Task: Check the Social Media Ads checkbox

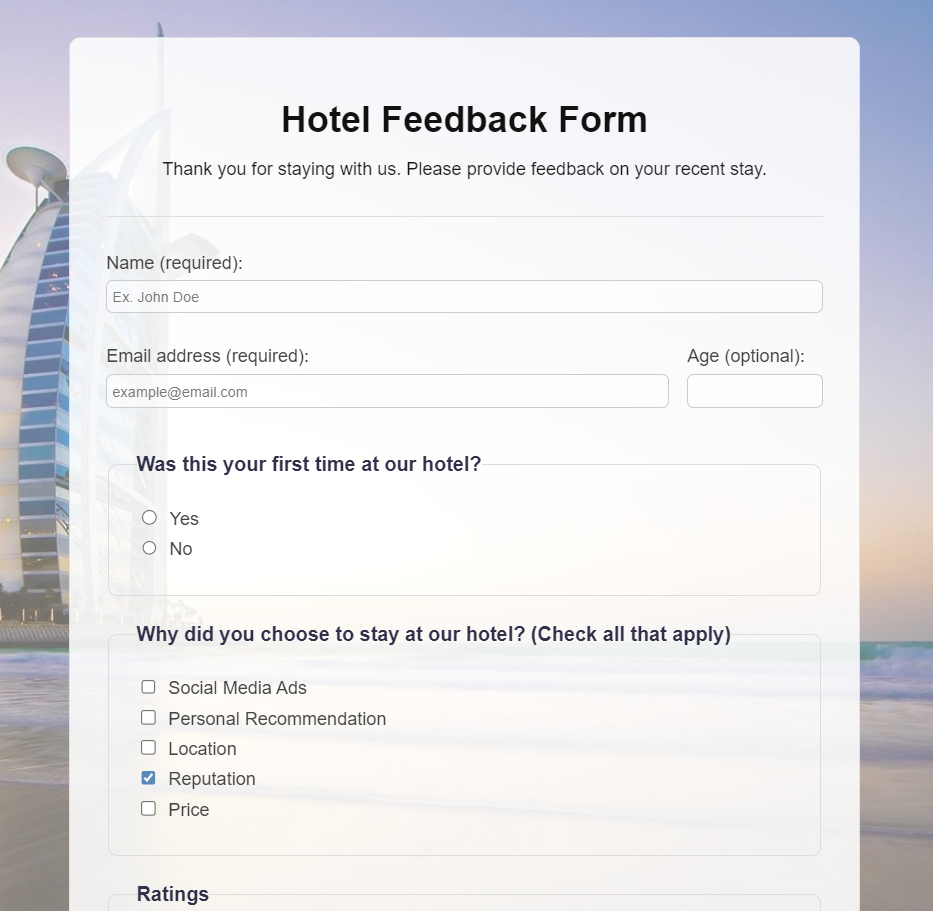Action: [x=148, y=687]
